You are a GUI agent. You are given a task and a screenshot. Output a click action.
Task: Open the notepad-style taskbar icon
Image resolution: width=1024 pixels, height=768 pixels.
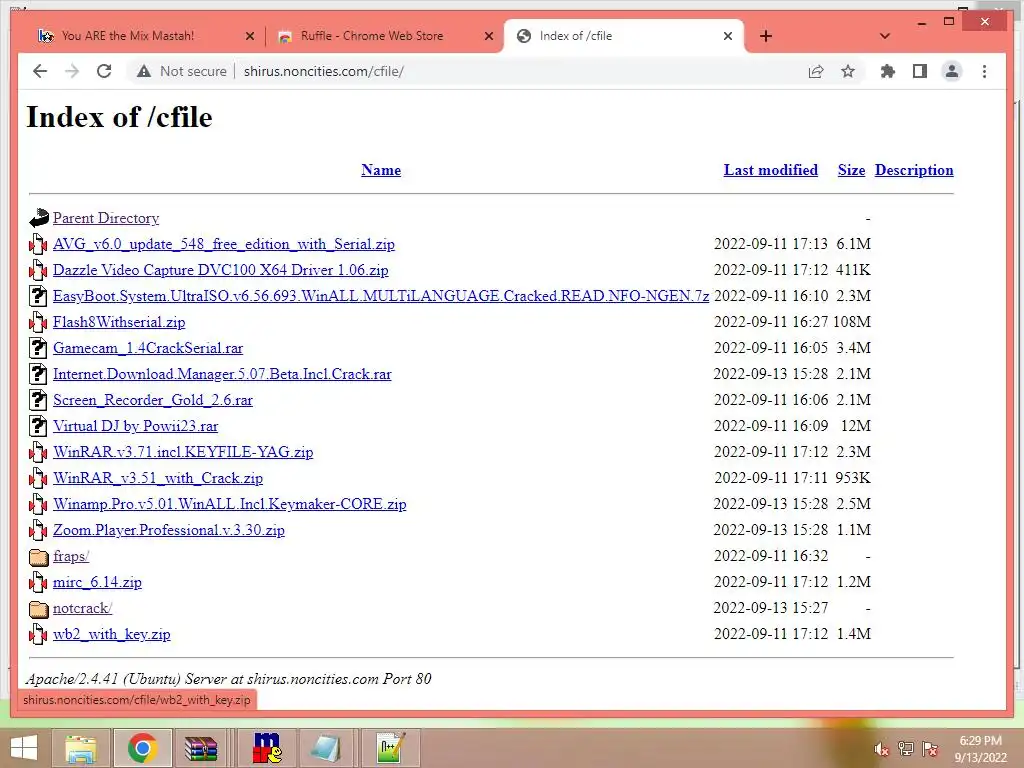click(x=325, y=748)
